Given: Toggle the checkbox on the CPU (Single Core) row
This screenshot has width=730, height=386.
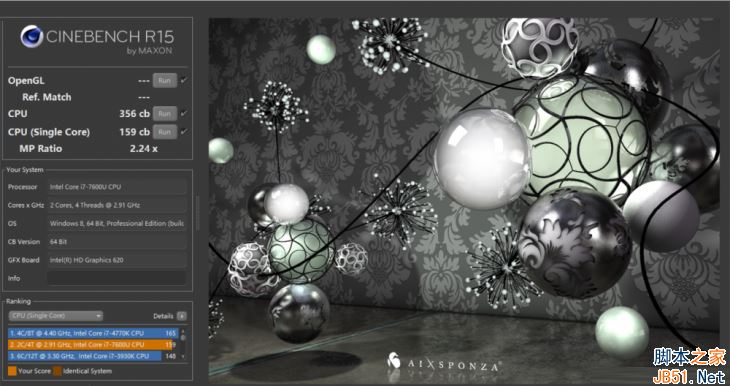Looking at the screenshot, I should click(184, 132).
